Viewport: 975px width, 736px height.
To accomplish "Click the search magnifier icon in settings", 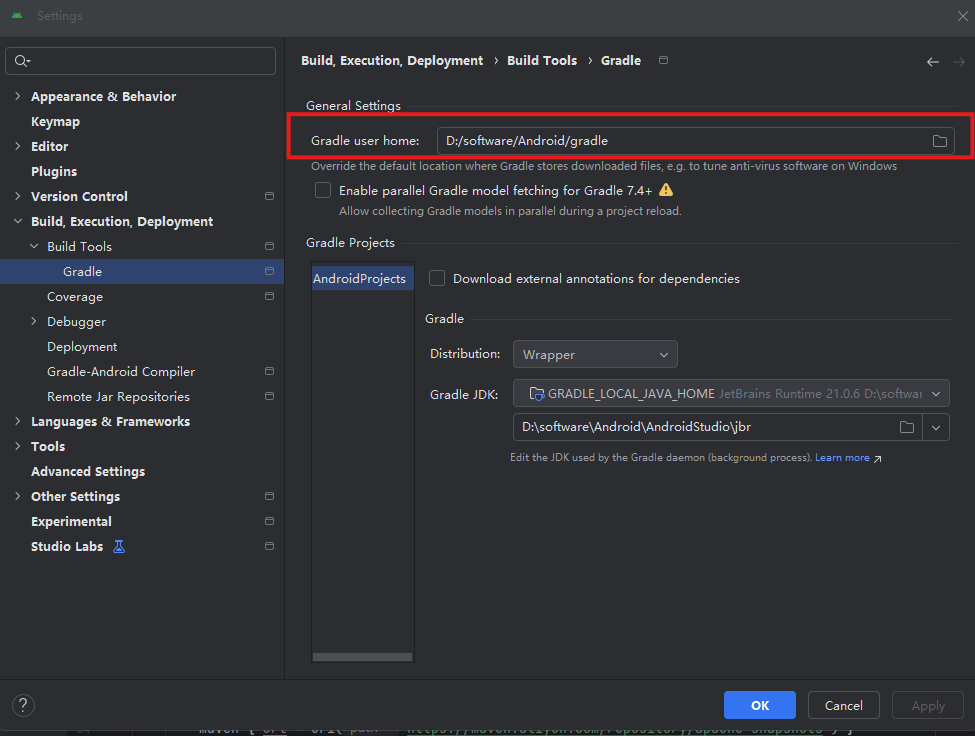I will (22, 61).
